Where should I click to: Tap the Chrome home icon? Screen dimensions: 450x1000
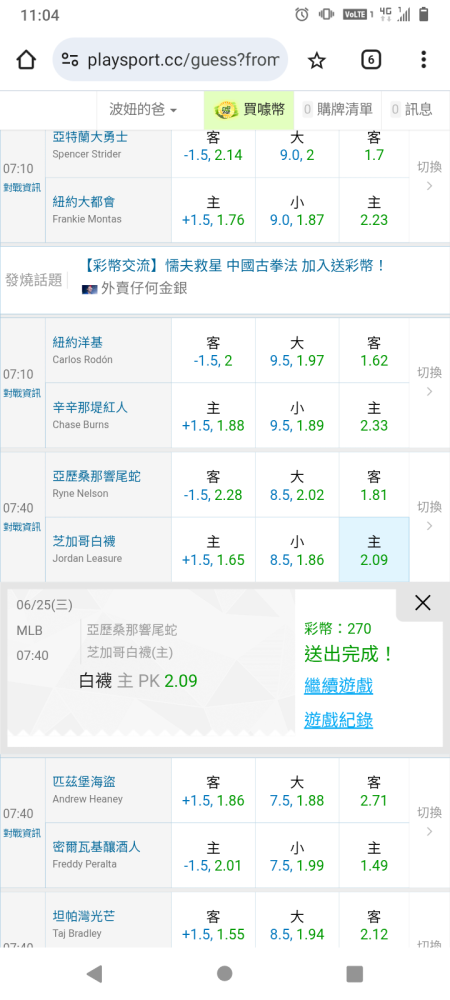pos(26,60)
